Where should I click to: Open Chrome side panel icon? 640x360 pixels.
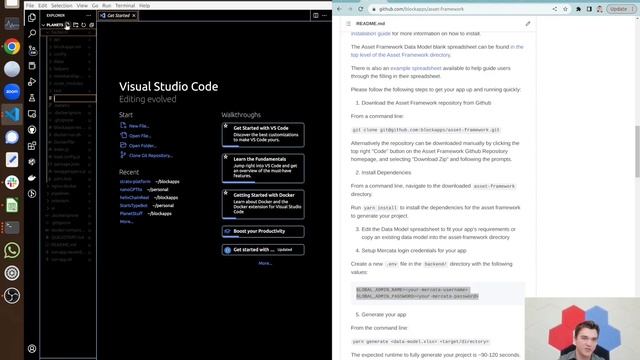coord(589,9)
